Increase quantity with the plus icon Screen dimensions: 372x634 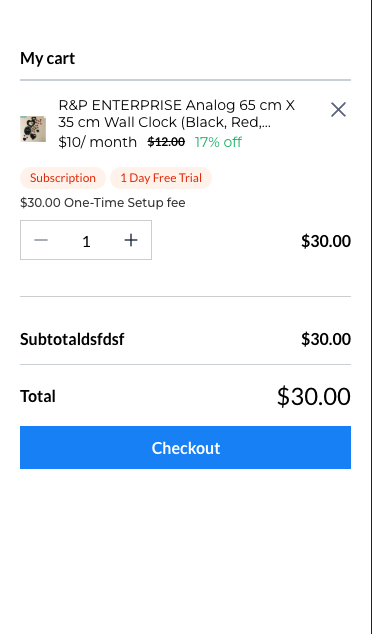pos(131,240)
